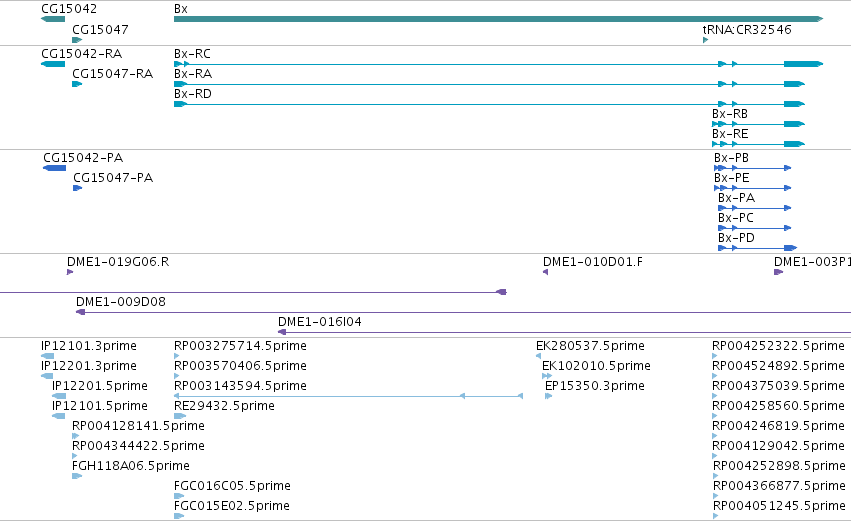This screenshot has width=851, height=521.
Task: Click the EK102010.5prime label
Action: 596,366
